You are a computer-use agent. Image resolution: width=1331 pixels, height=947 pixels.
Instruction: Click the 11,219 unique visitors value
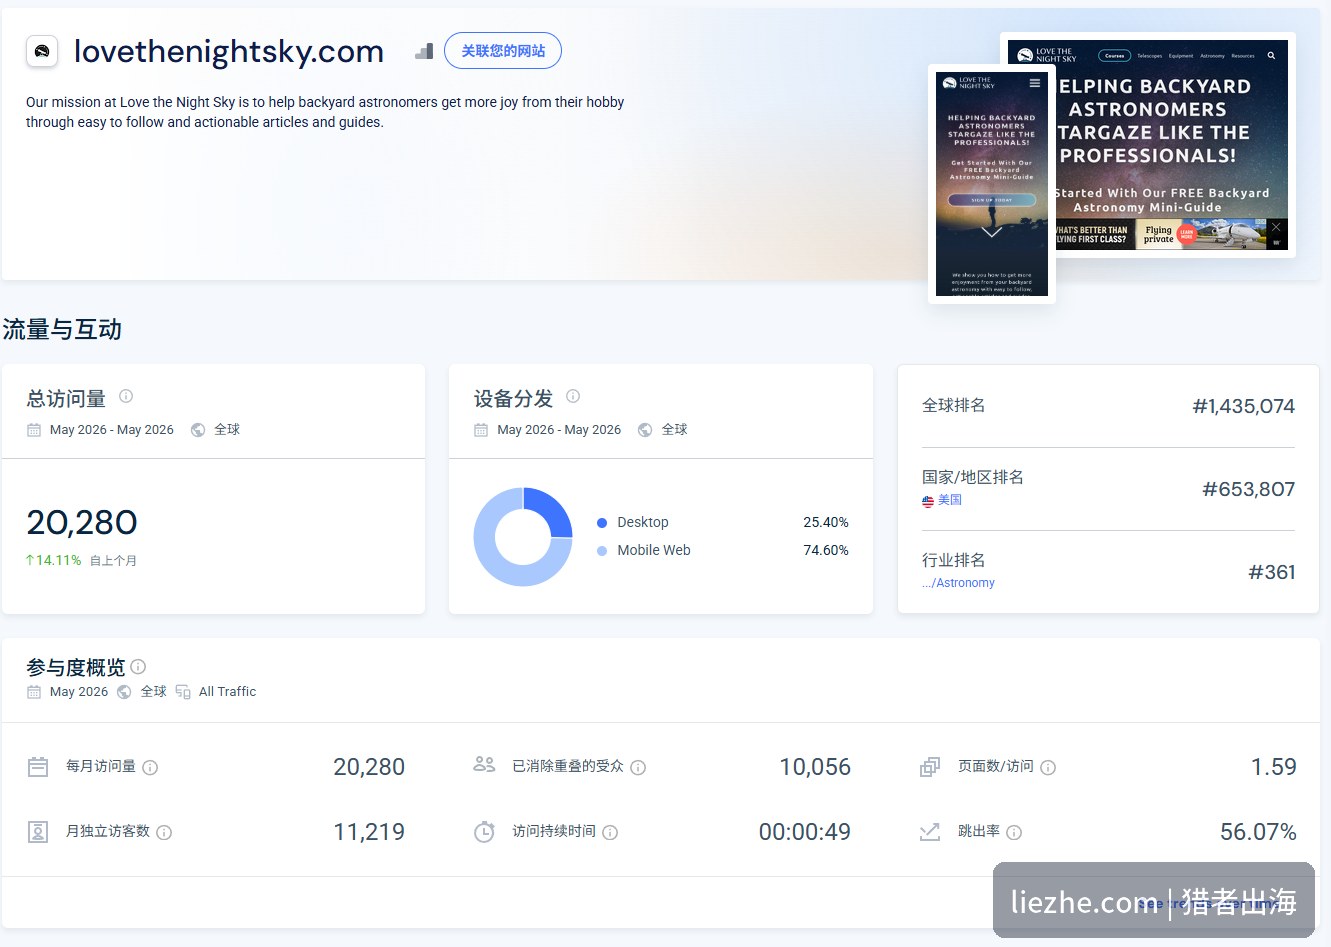point(369,832)
